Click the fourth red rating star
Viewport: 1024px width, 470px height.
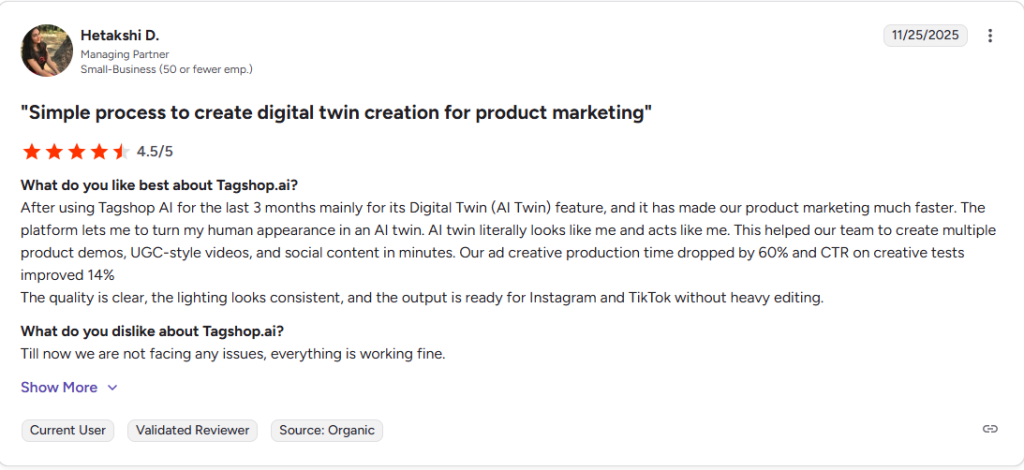[x=99, y=152]
